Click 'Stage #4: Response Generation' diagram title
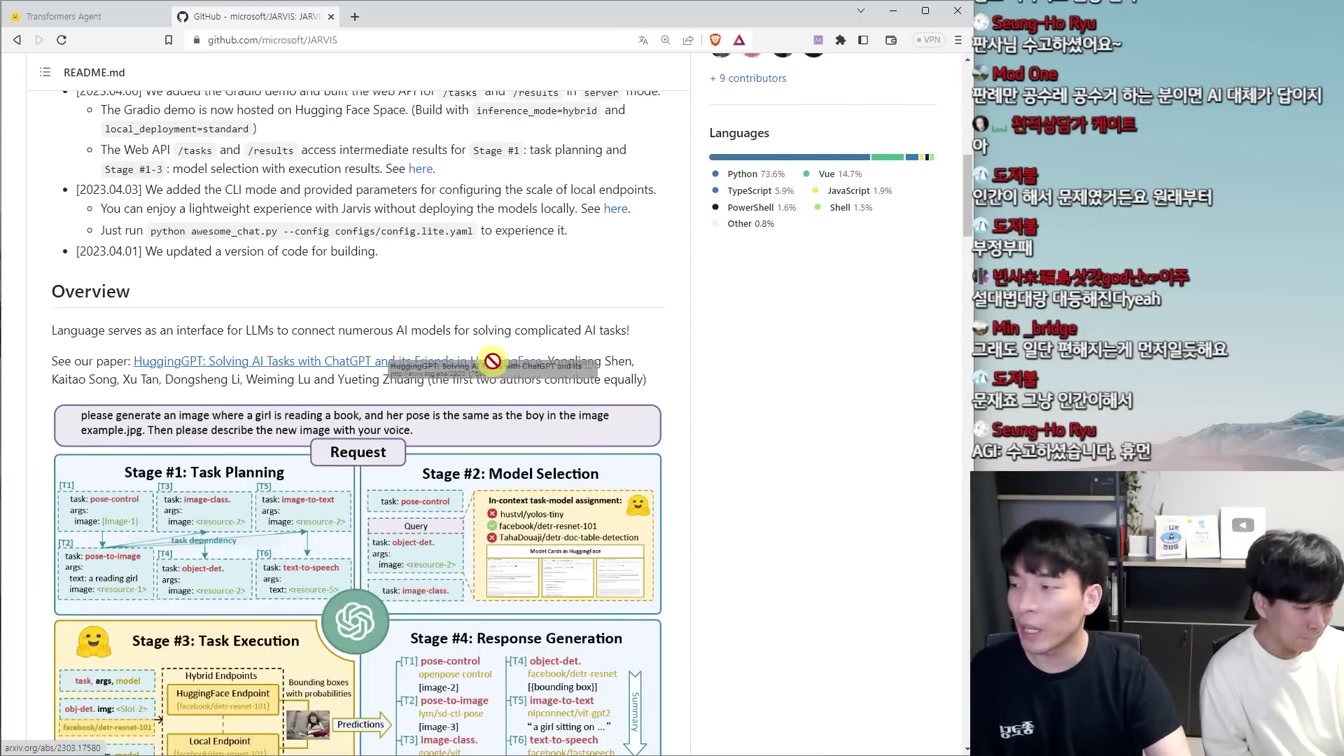Image resolution: width=1344 pixels, height=756 pixels. [x=516, y=638]
